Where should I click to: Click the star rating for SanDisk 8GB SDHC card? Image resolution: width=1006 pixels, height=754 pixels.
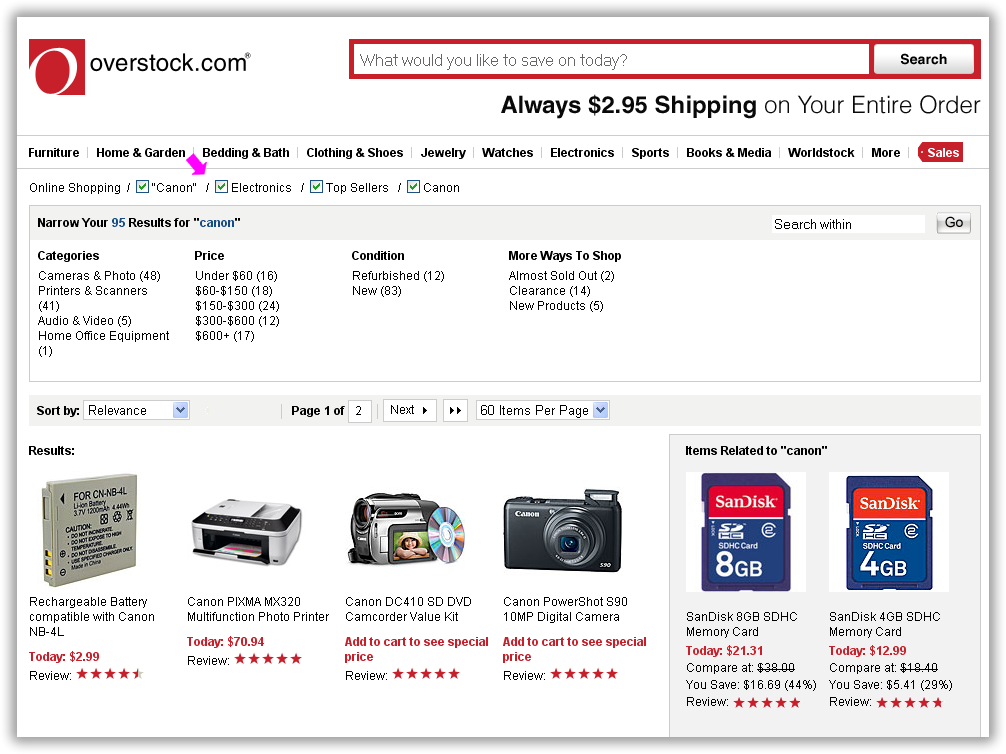pos(766,702)
